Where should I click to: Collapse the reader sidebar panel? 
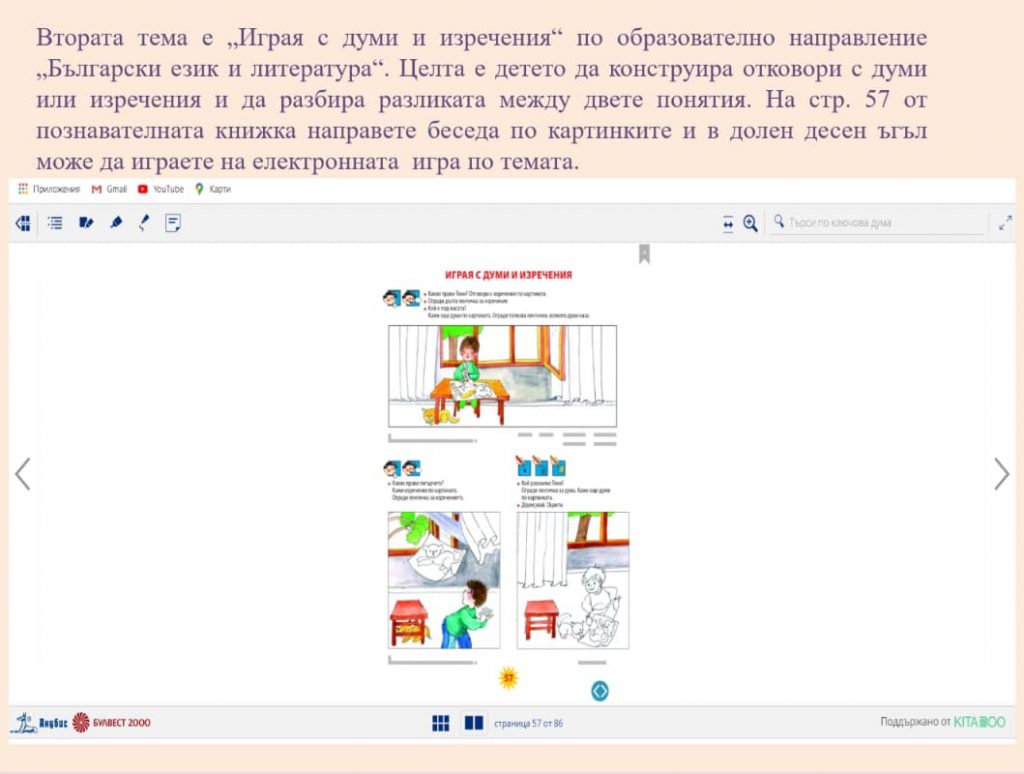[x=23, y=223]
